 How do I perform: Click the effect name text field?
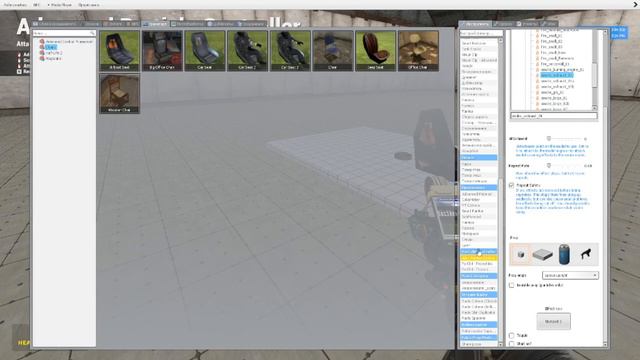553,116
